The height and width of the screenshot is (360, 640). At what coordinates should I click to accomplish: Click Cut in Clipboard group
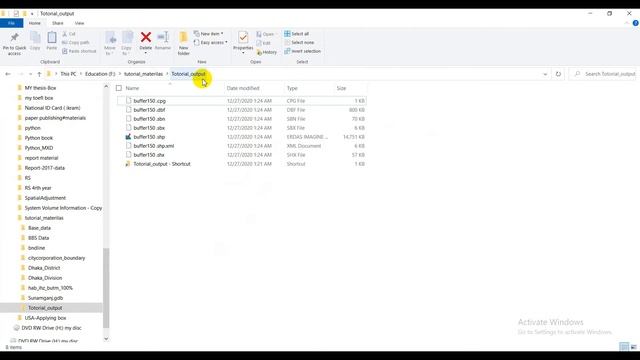69,34
